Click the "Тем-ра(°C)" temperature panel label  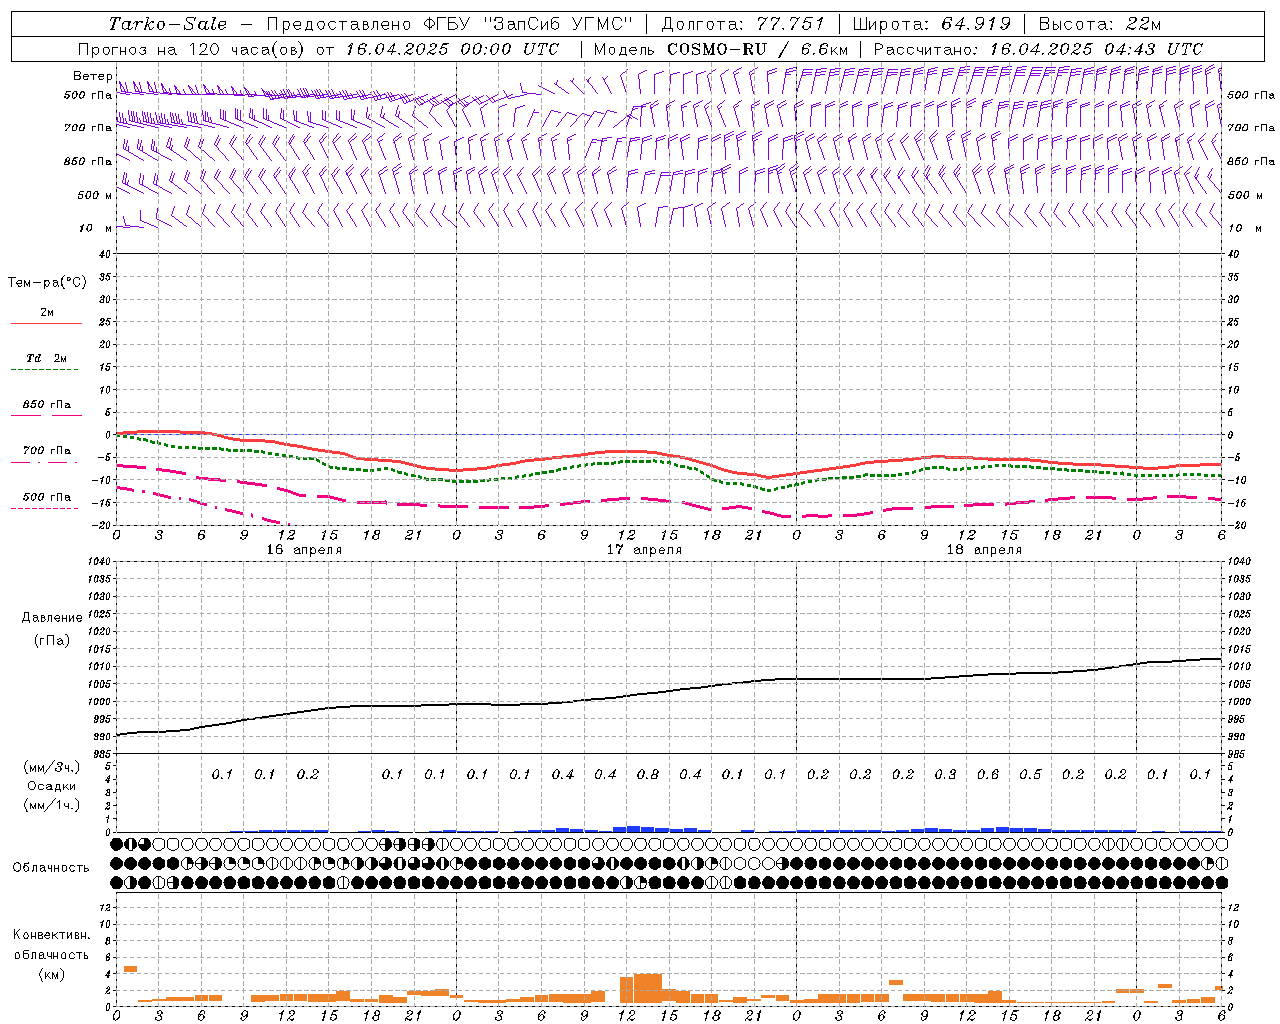[x=47, y=283]
